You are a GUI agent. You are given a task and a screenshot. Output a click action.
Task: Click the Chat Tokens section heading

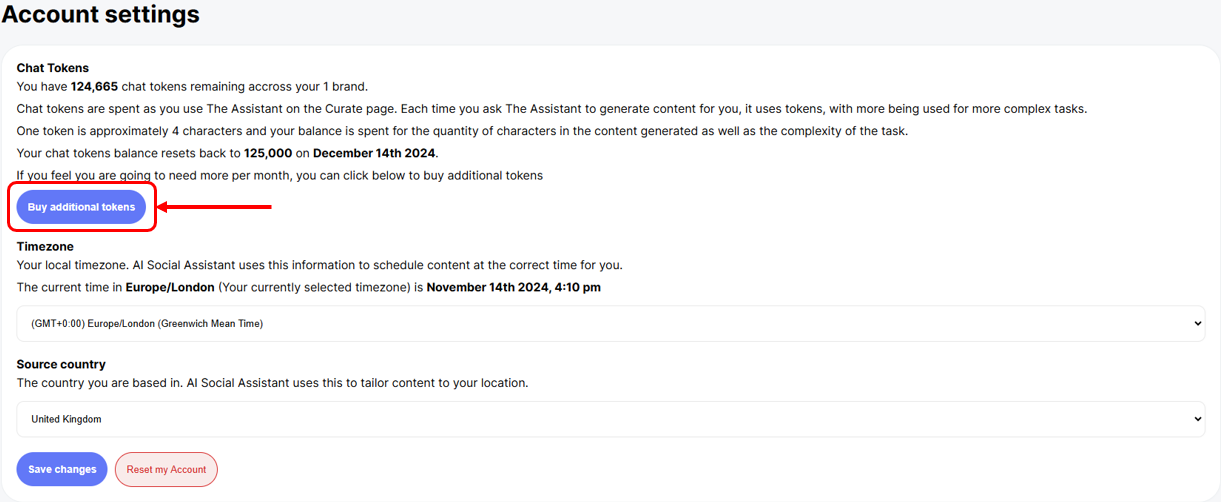[53, 68]
